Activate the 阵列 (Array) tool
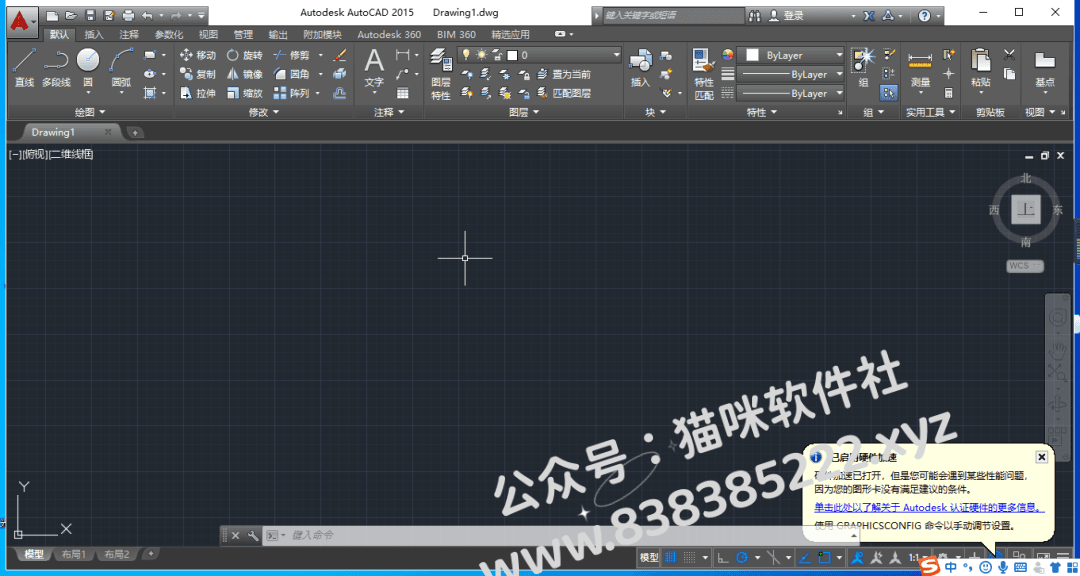The image size is (1080, 576). pyautogui.click(x=291, y=93)
